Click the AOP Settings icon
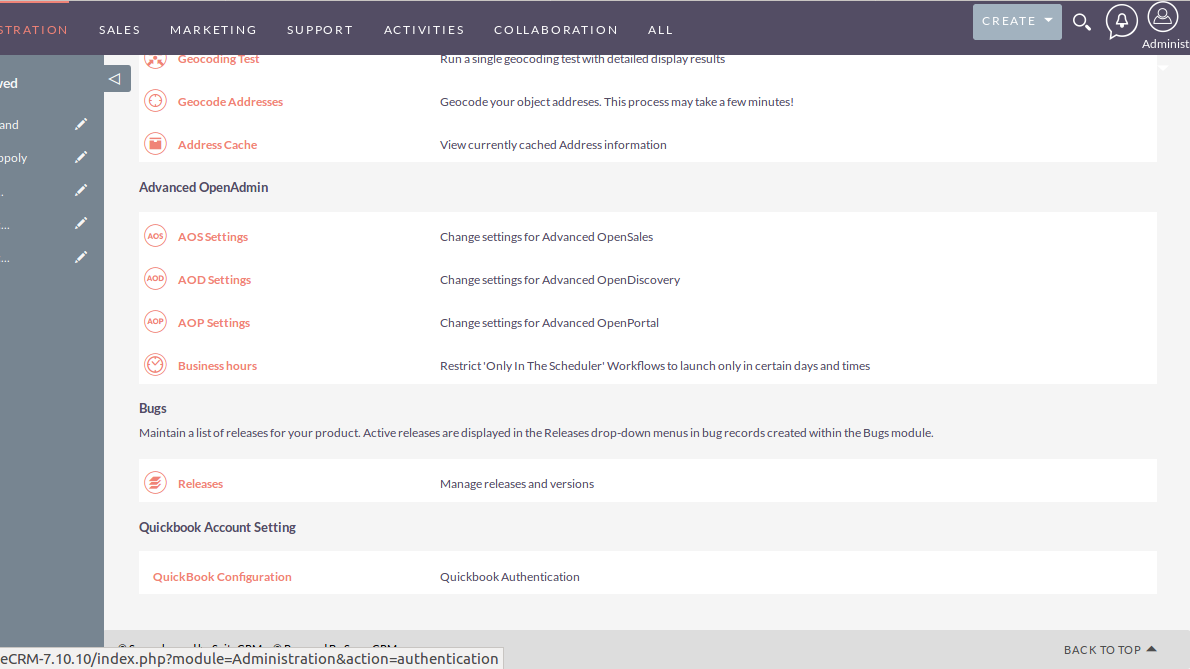The width and height of the screenshot is (1190, 669). (x=155, y=322)
